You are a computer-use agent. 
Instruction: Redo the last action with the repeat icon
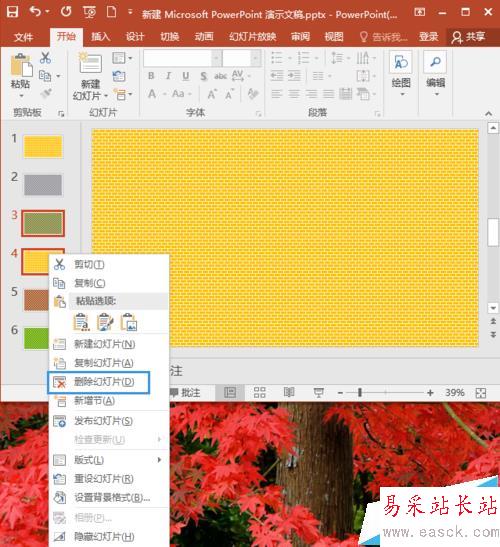click(x=66, y=12)
